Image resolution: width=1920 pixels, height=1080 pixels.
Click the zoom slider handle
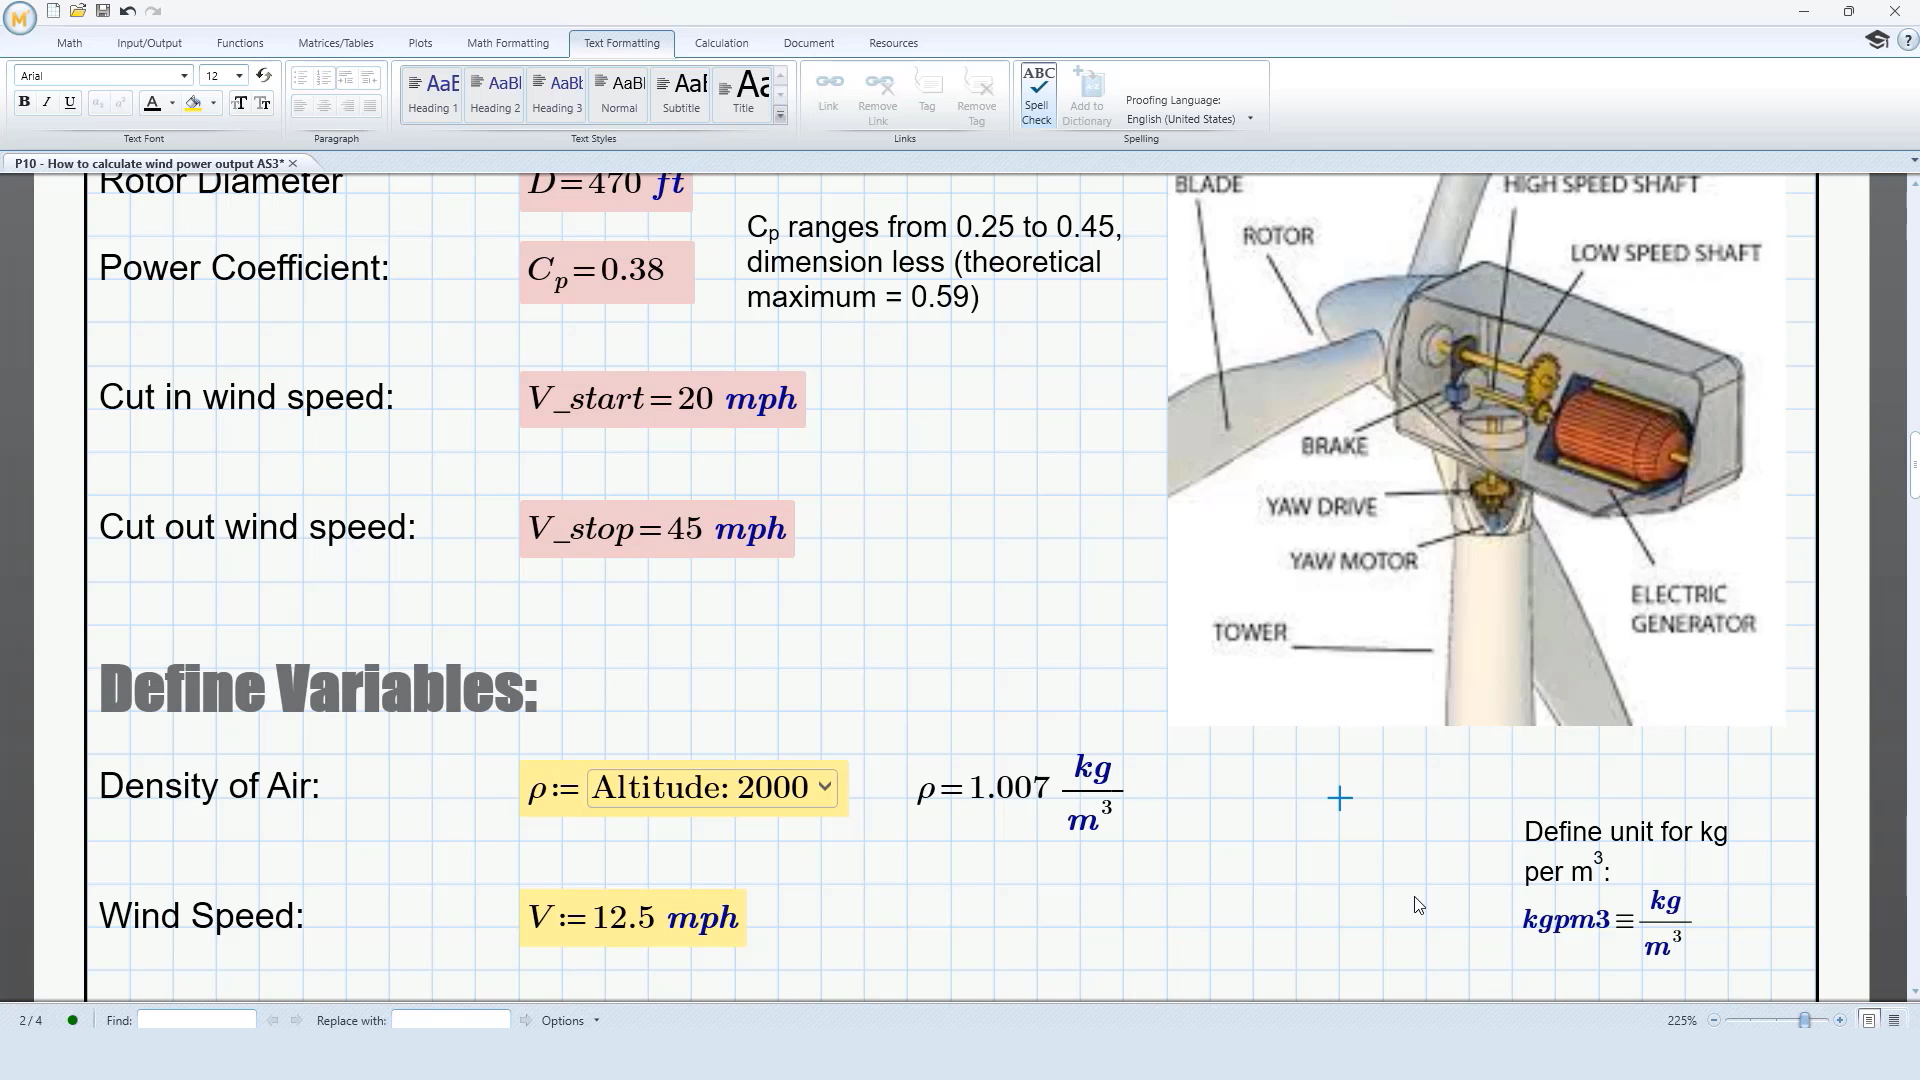pyautogui.click(x=1804, y=1020)
